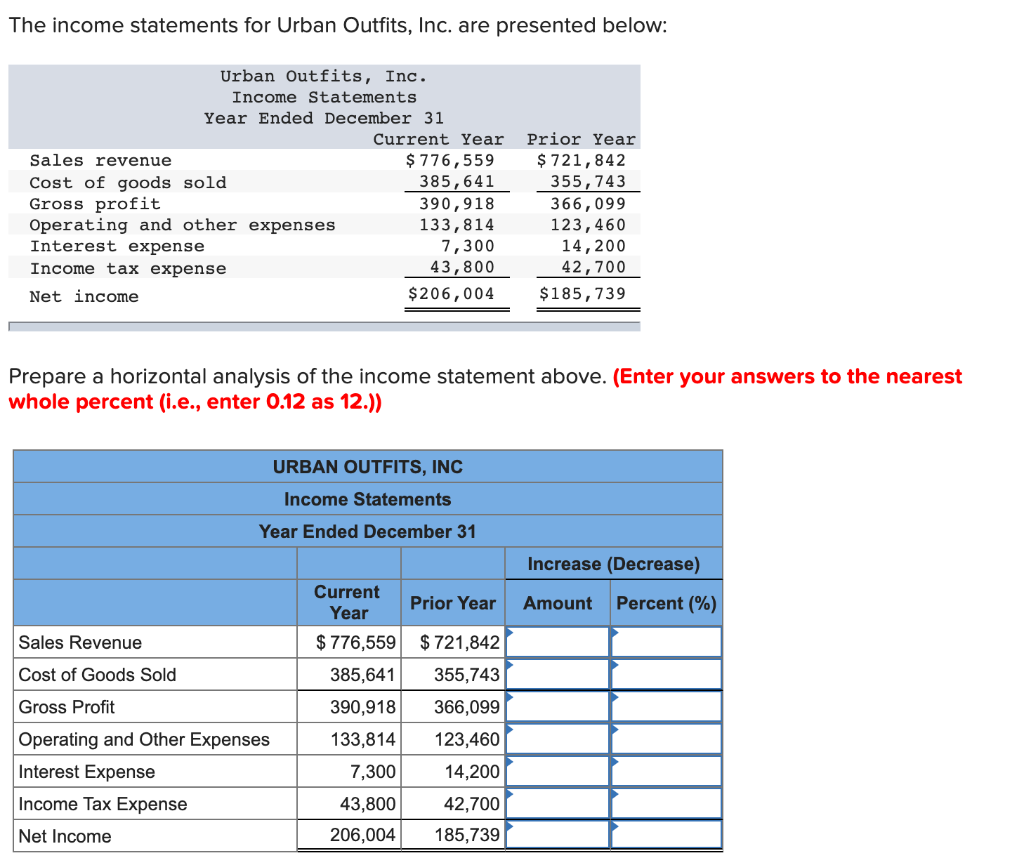The width and height of the screenshot is (1024, 858).
Task: Select the Cost of Goods Sold Amount field
Action: pos(558,674)
